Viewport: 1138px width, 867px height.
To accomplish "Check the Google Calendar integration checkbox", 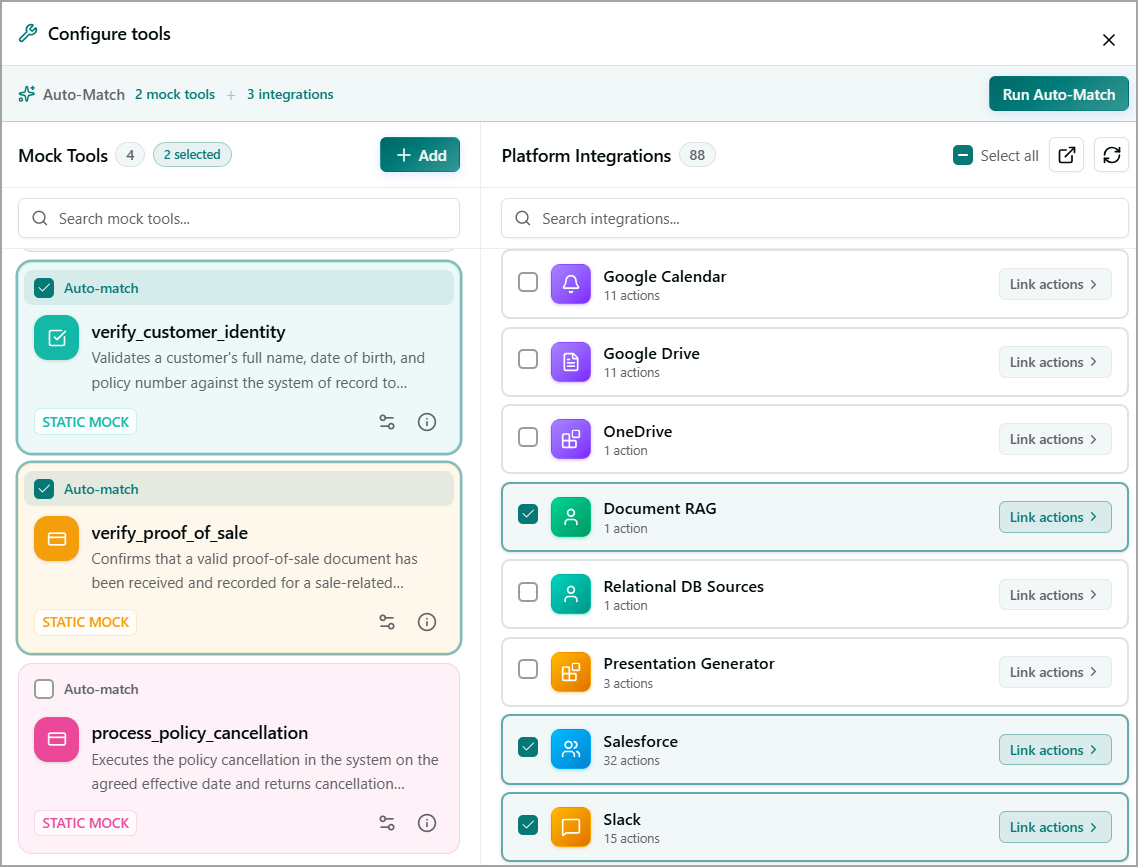I will pyautogui.click(x=528, y=282).
